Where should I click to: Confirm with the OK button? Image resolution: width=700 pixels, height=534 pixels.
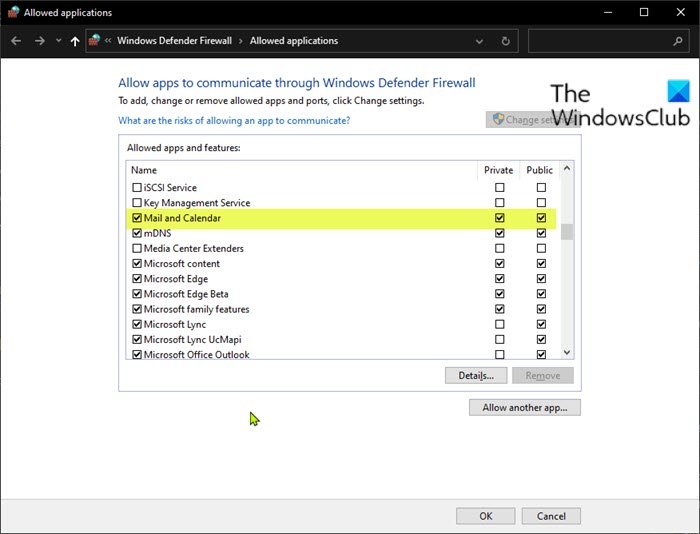pos(486,516)
